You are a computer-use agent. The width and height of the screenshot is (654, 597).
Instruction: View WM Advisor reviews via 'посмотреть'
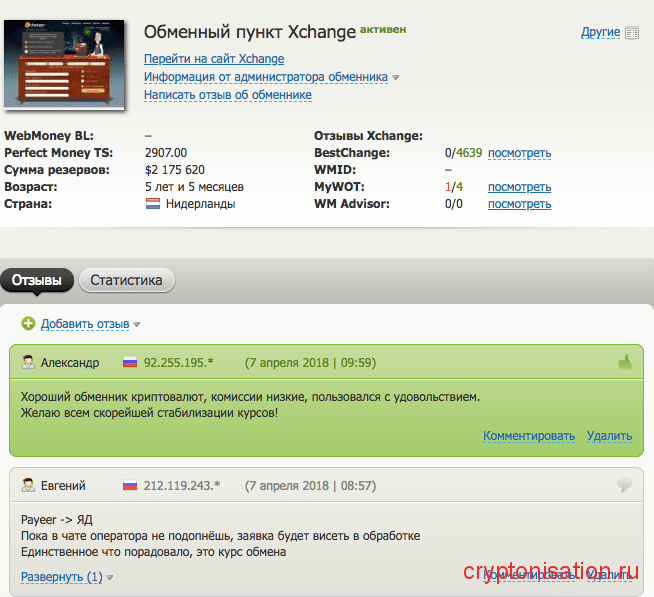[x=519, y=204]
